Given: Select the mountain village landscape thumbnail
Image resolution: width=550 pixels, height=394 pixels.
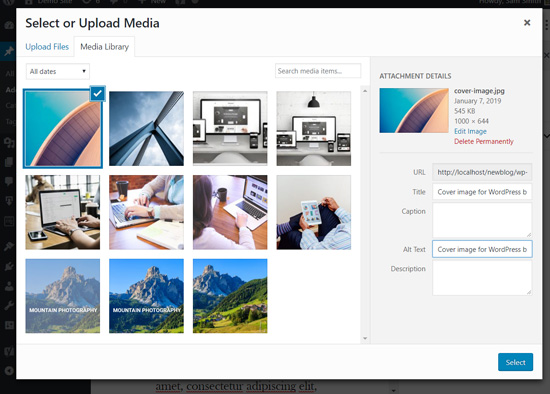Looking at the screenshot, I should (x=230, y=296).
